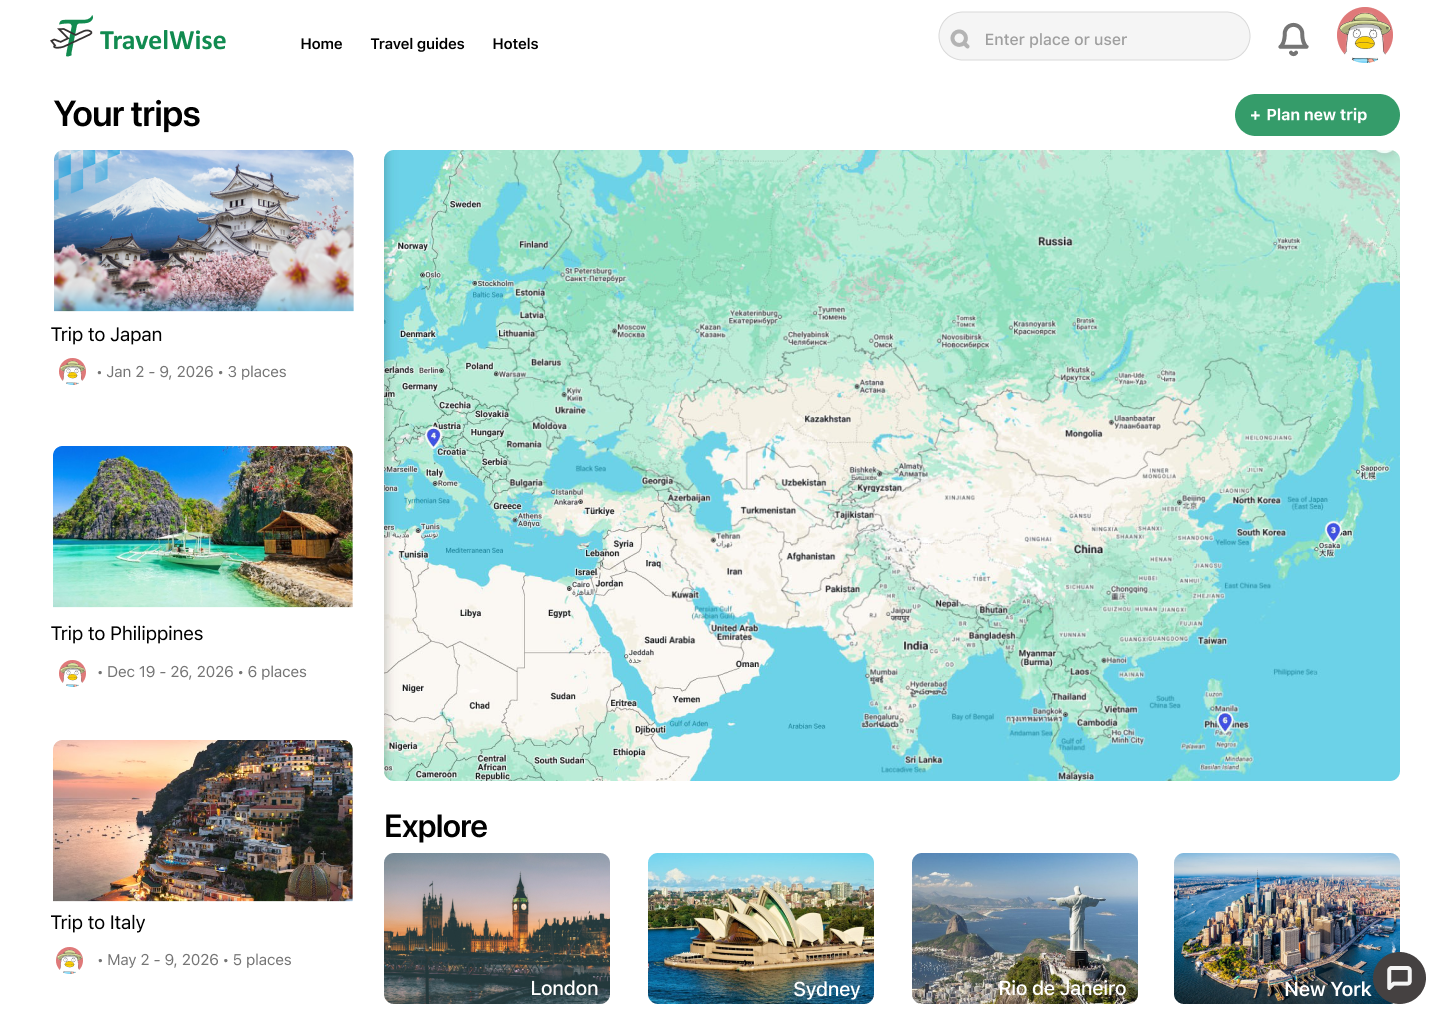Open the Trip to Italy title link
This screenshot has height=1024, width=1440.
(x=98, y=923)
